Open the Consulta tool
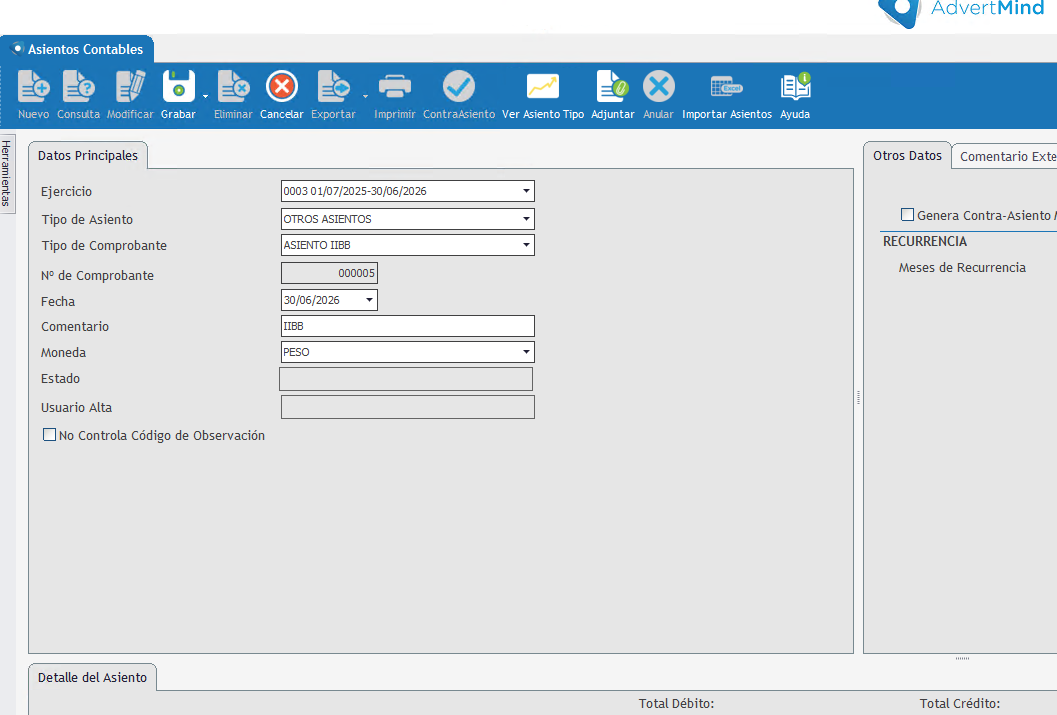This screenshot has height=715, width=1057. [78, 87]
